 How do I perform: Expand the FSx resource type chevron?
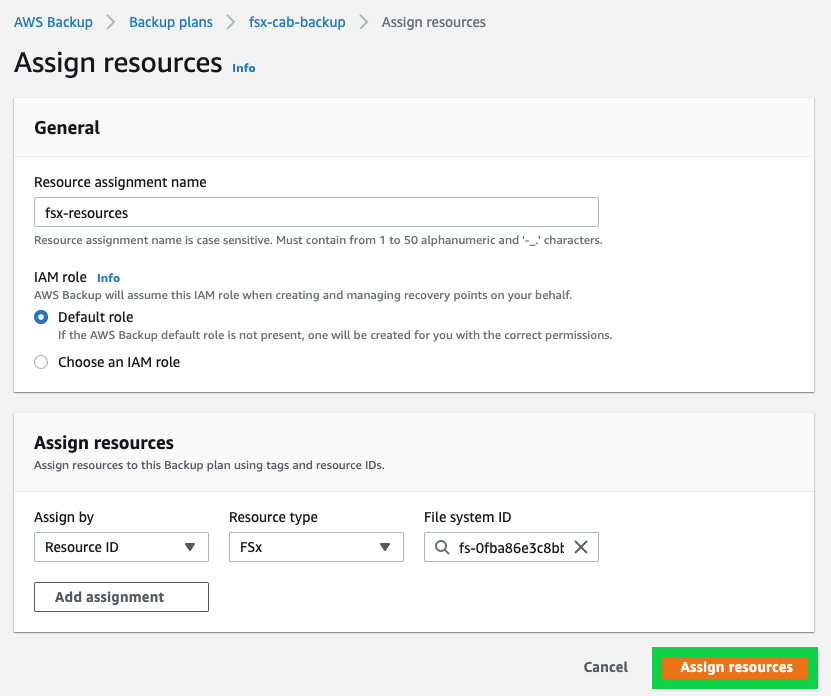[385, 547]
